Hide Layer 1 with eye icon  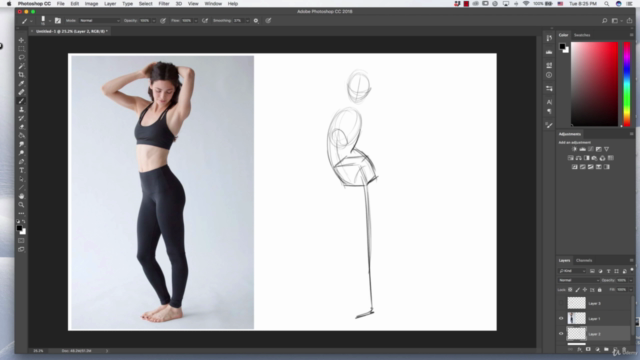point(561,318)
